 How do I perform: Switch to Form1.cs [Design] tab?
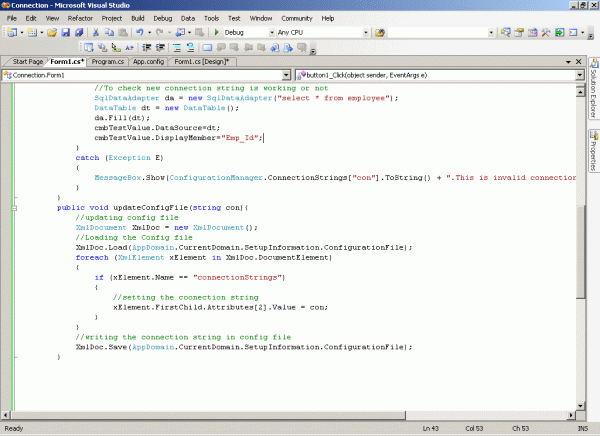coord(202,62)
